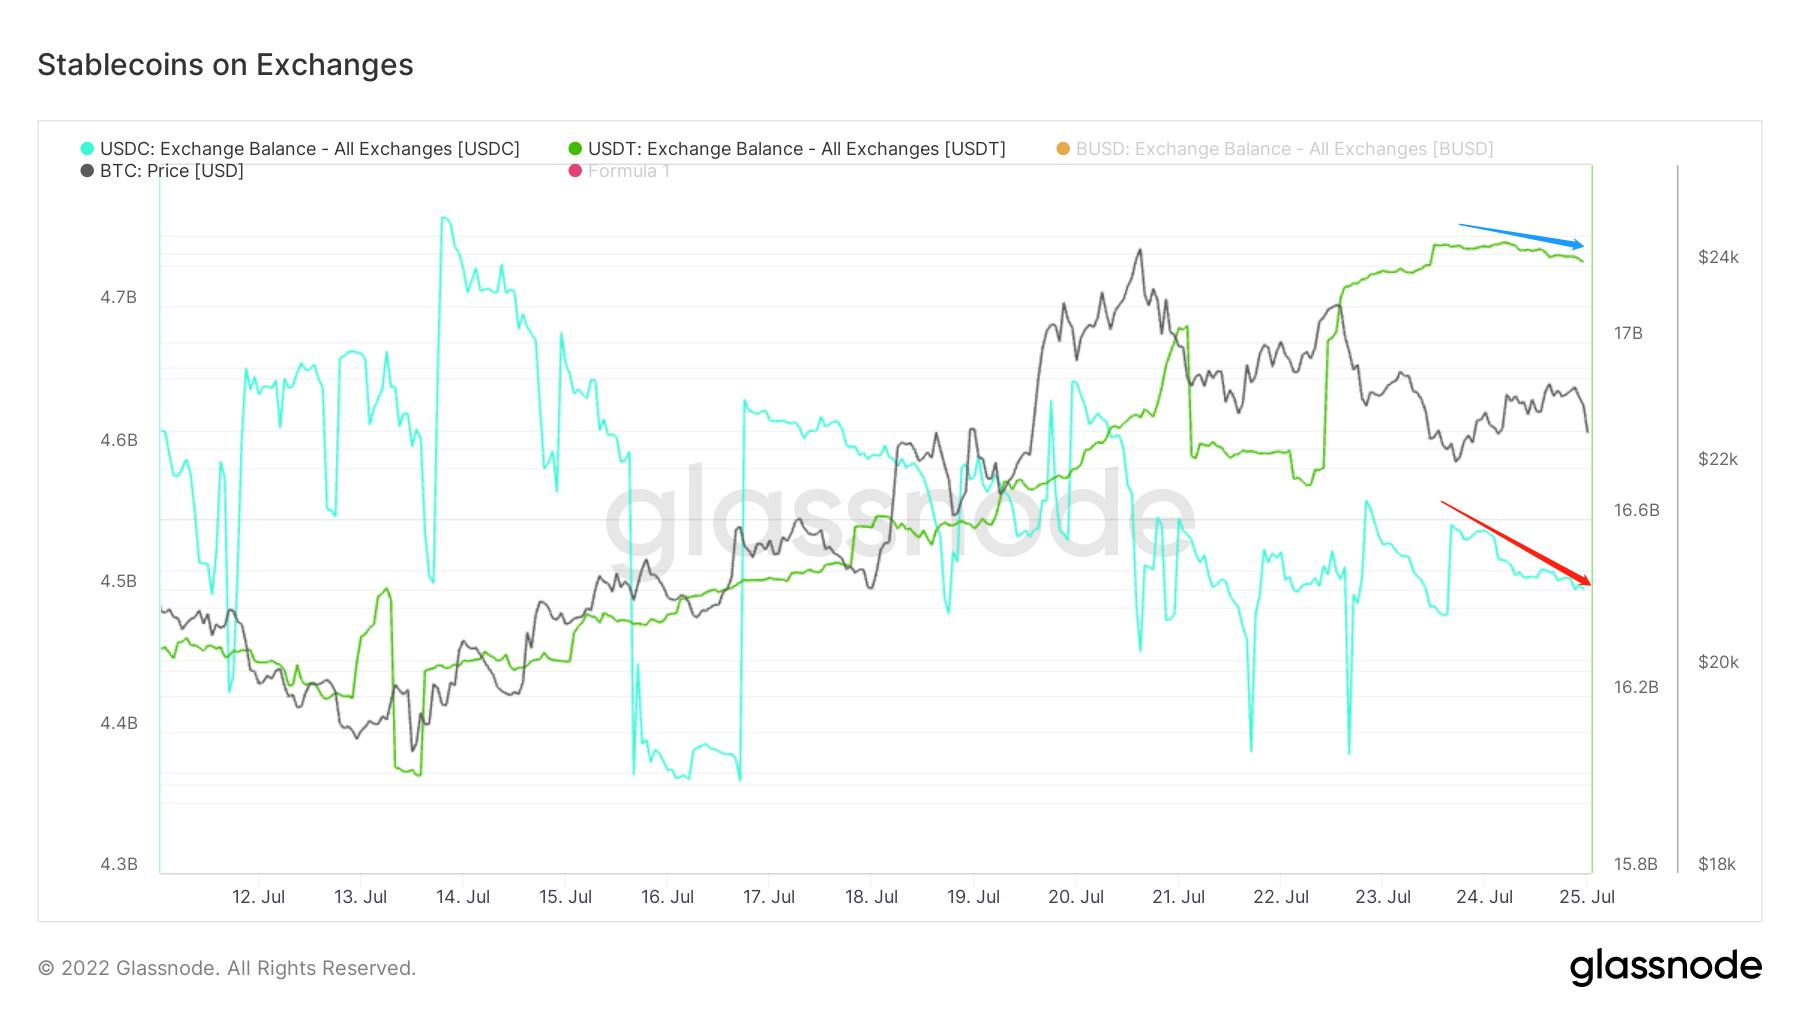The width and height of the screenshot is (1800, 1013).
Task: Click the dark grey BTC Price legend dot
Action: (87, 171)
